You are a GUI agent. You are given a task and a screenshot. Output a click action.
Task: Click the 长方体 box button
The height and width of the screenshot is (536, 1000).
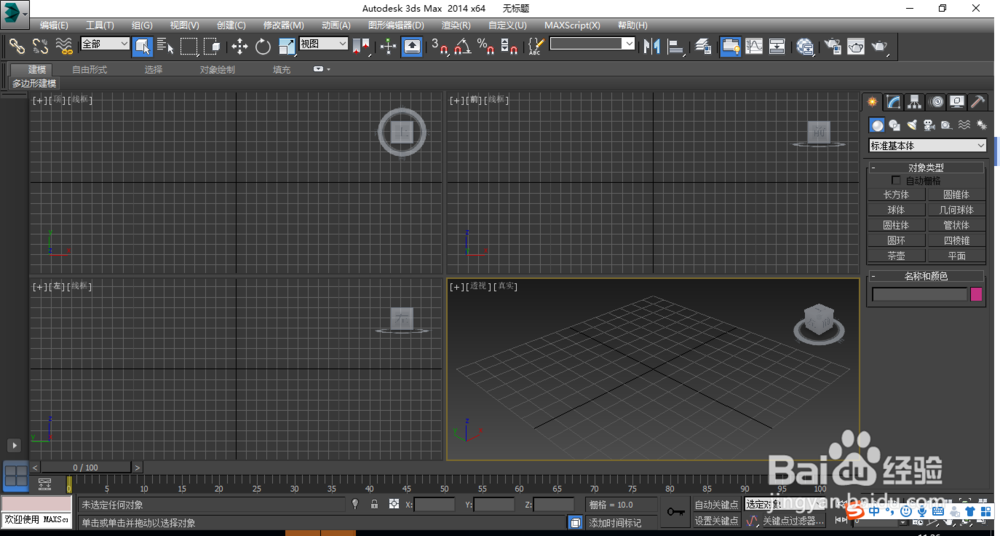pos(896,195)
